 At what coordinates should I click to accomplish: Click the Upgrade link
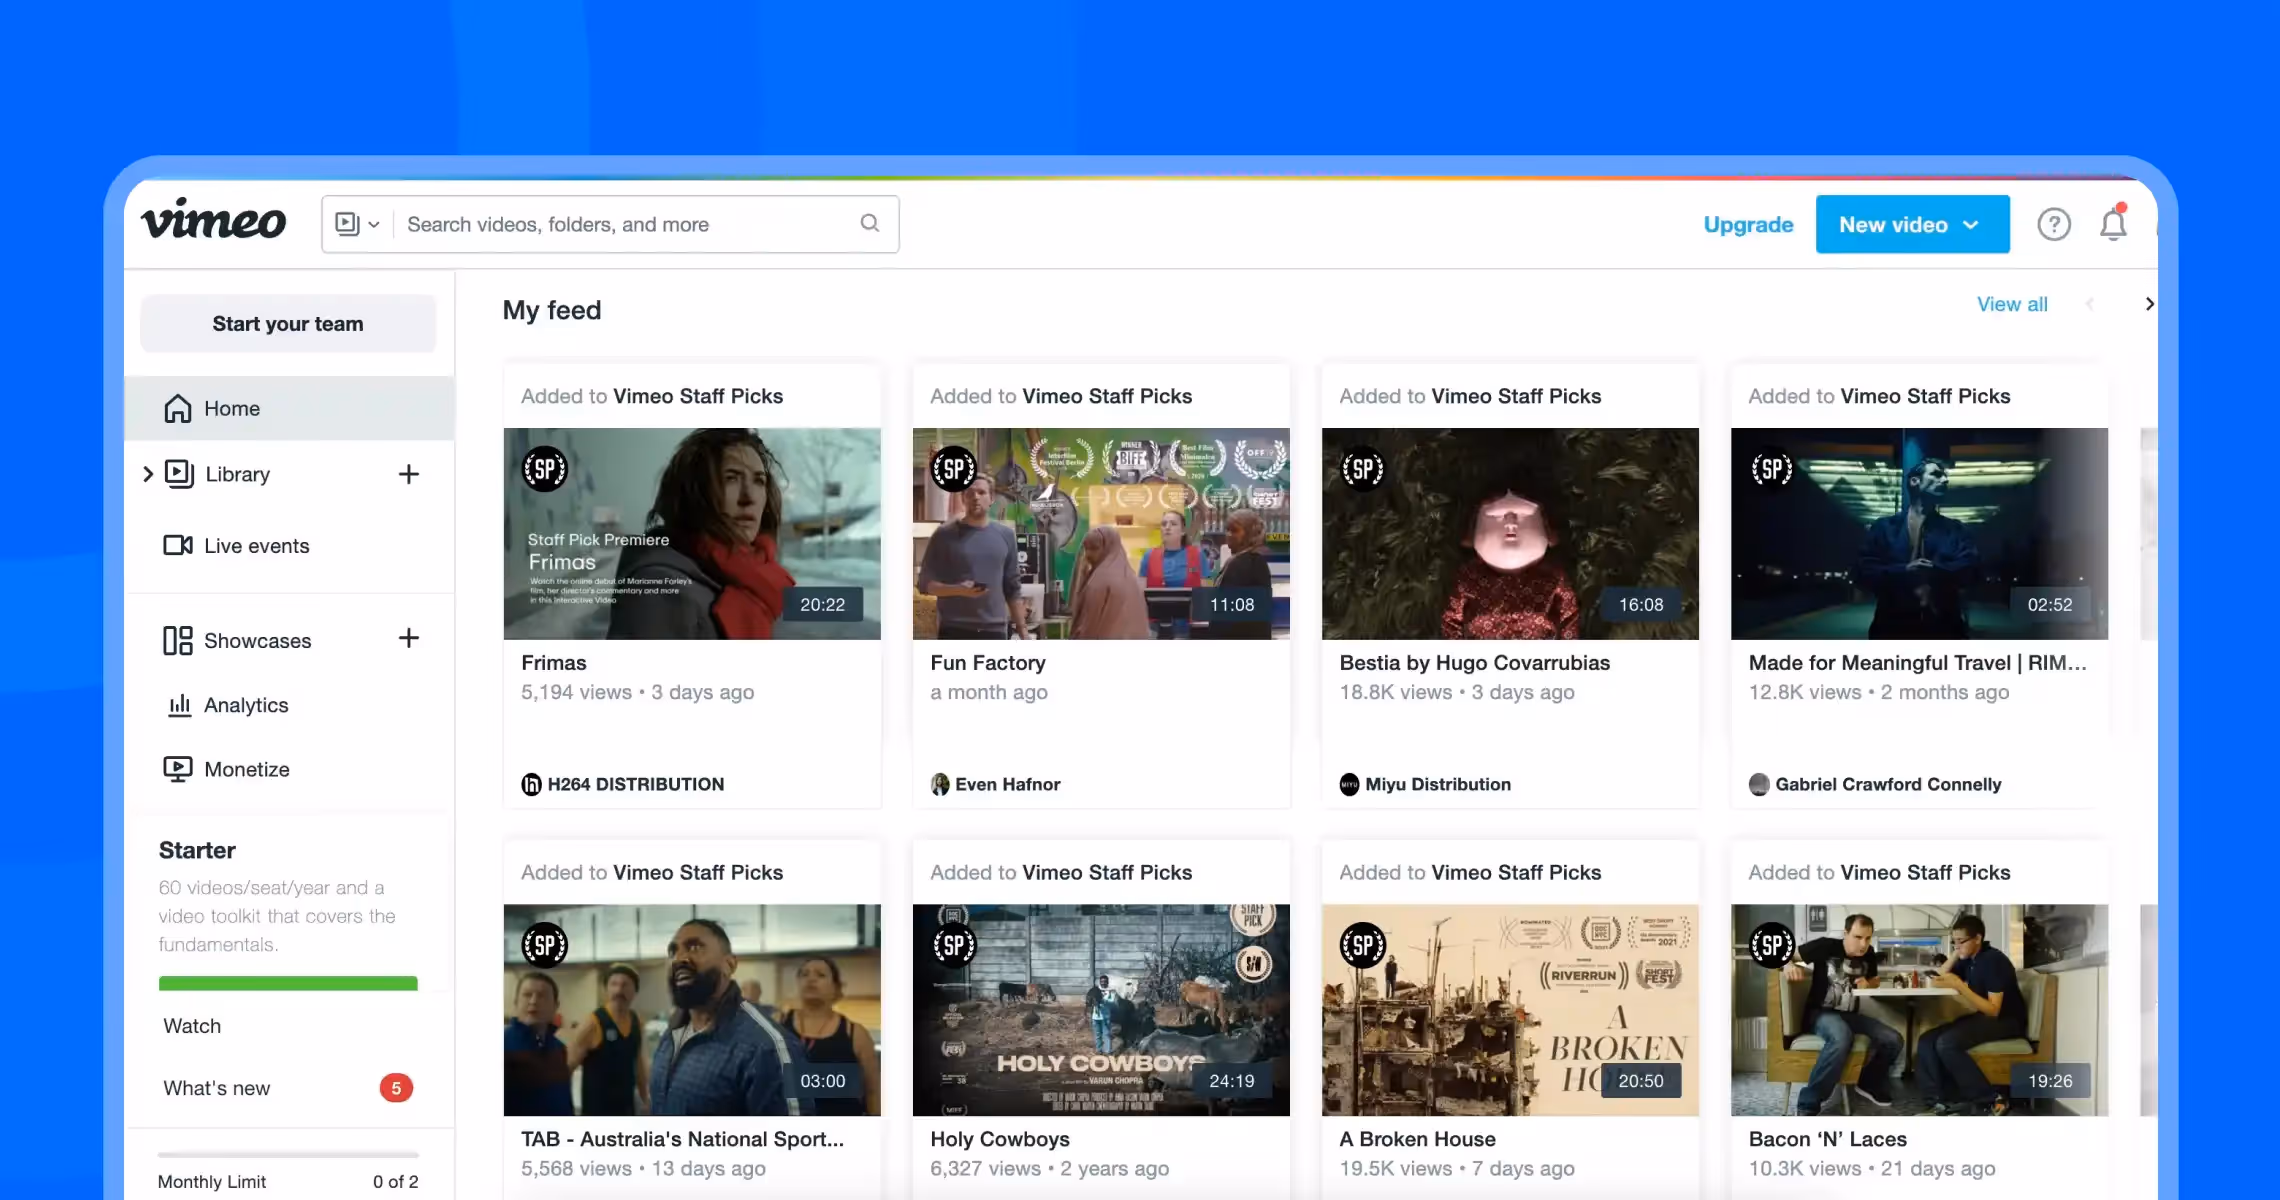[1747, 224]
